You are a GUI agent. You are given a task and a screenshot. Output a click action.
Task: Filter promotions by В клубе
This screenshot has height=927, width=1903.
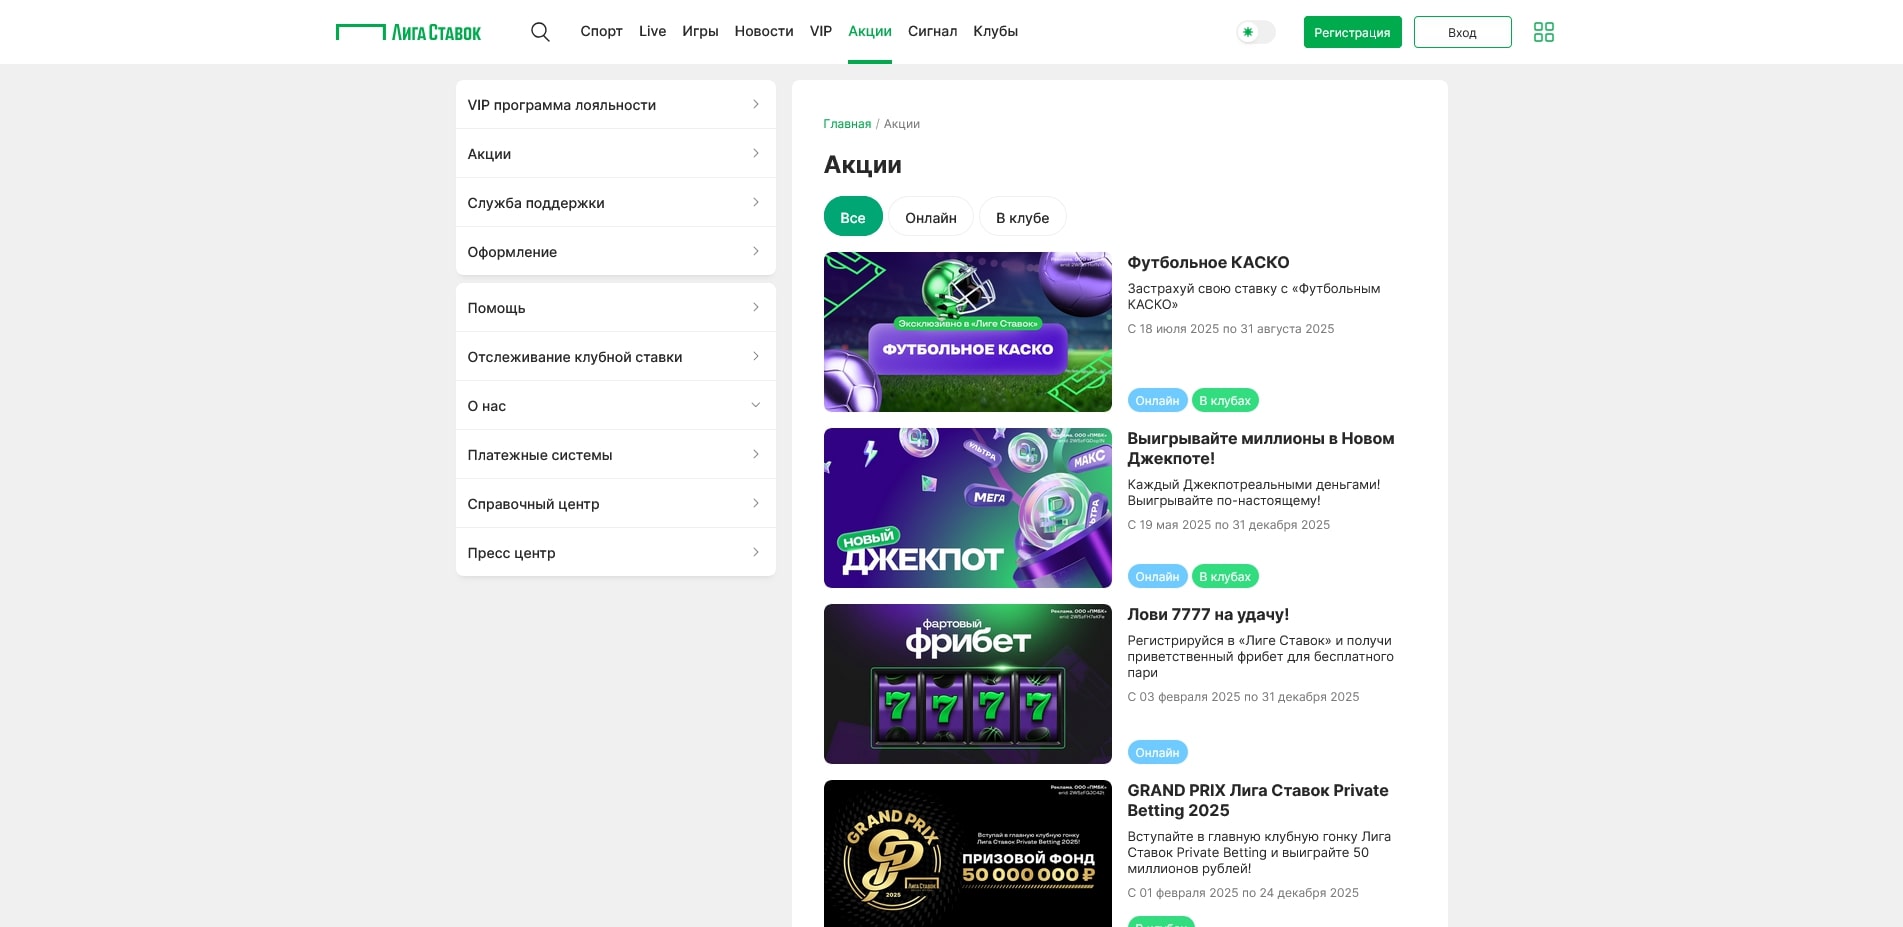(1022, 217)
